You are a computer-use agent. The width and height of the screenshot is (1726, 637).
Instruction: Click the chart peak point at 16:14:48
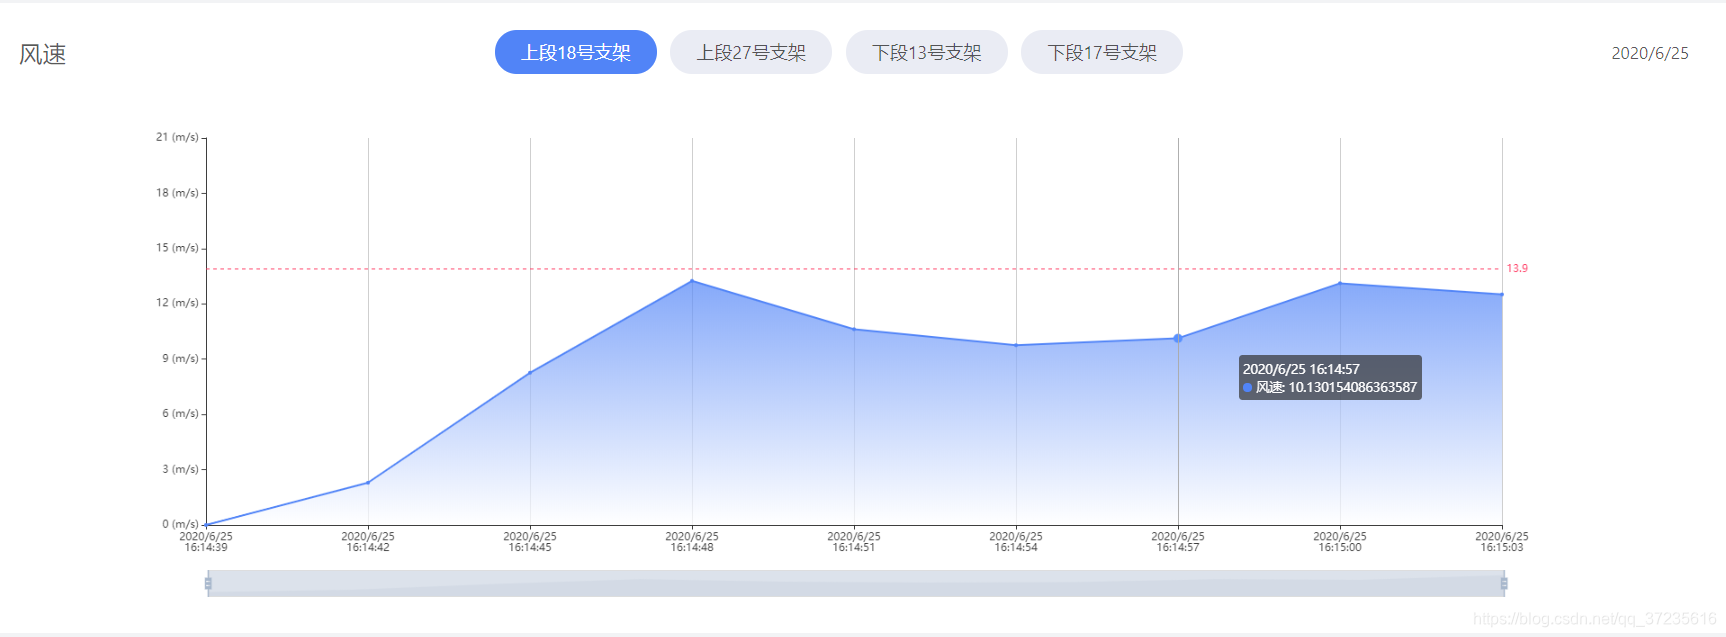pos(692,281)
